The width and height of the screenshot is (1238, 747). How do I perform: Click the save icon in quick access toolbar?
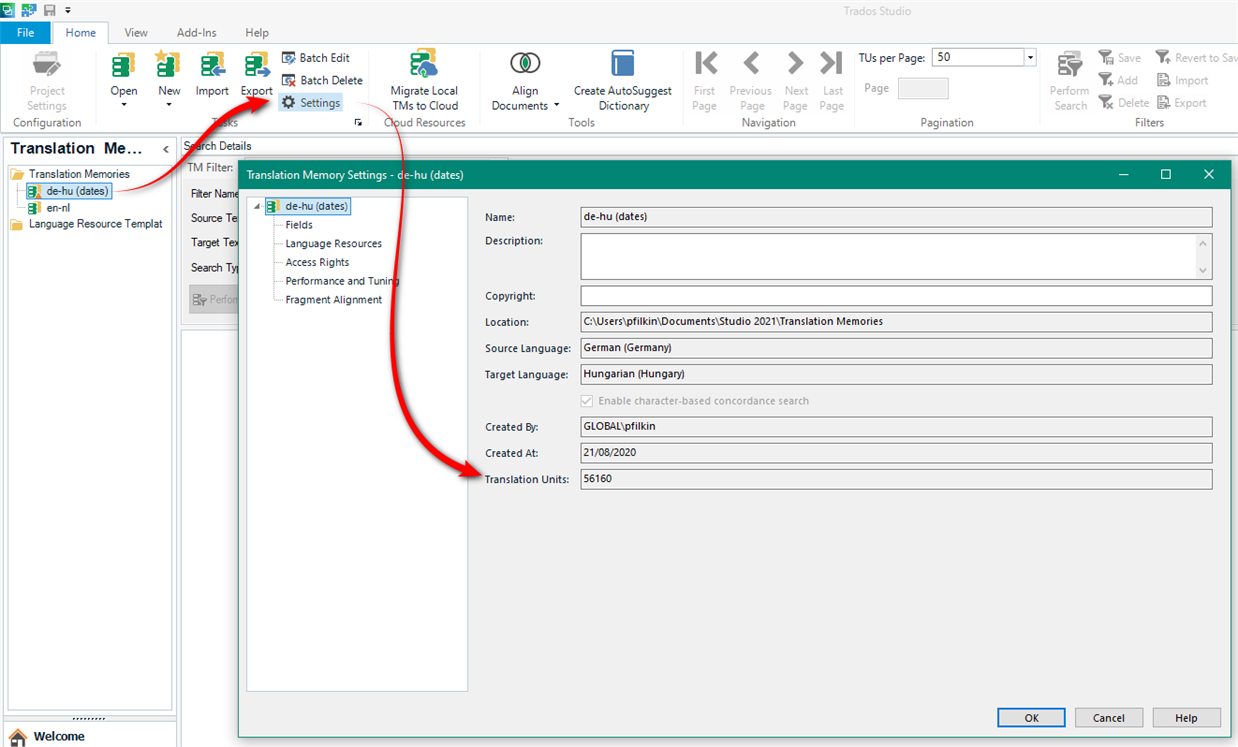tap(50, 9)
